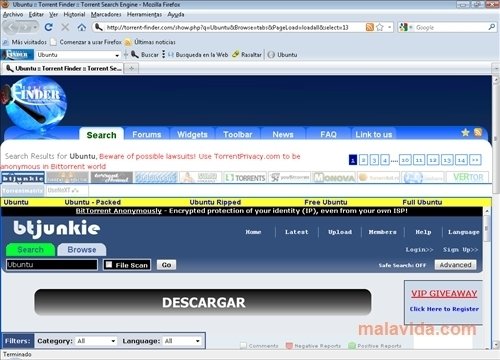This screenshot has width=500, height=360.
Task: Click the Login>> link
Action: (419, 250)
